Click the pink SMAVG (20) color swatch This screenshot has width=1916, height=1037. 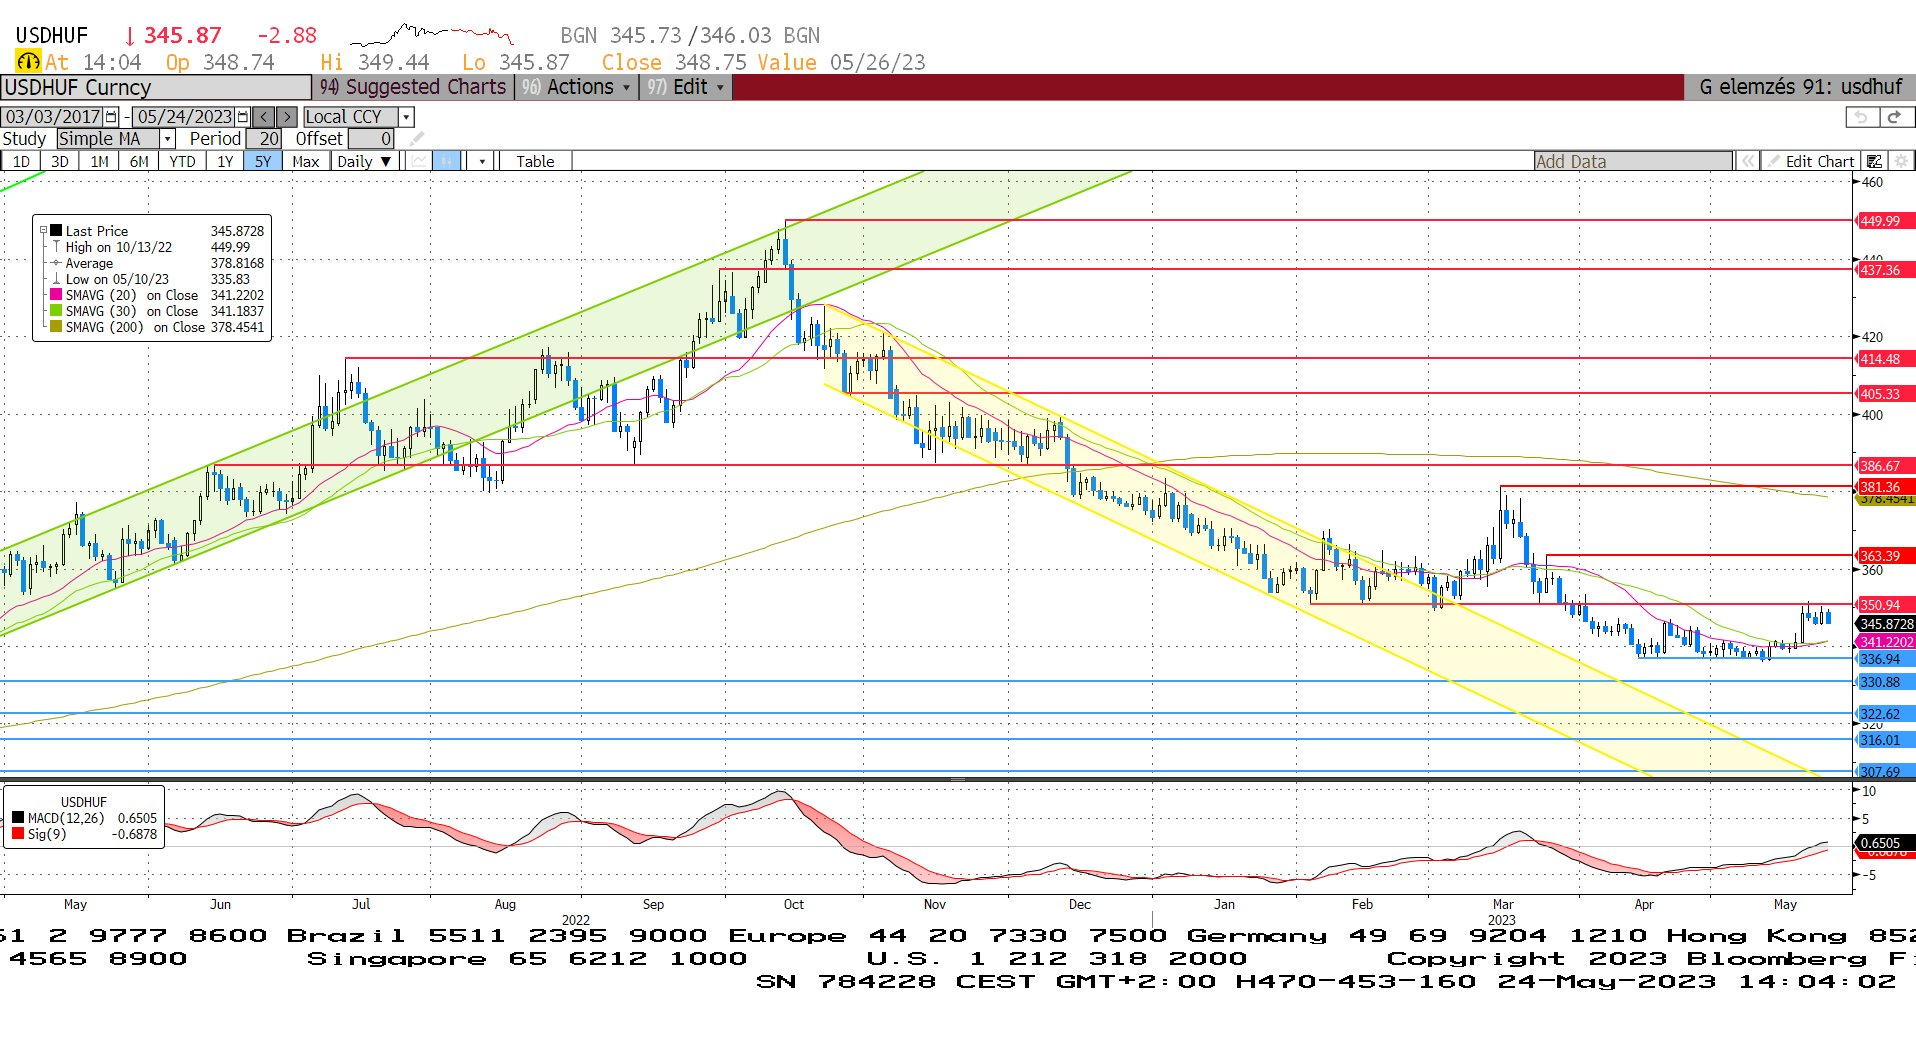coord(57,295)
